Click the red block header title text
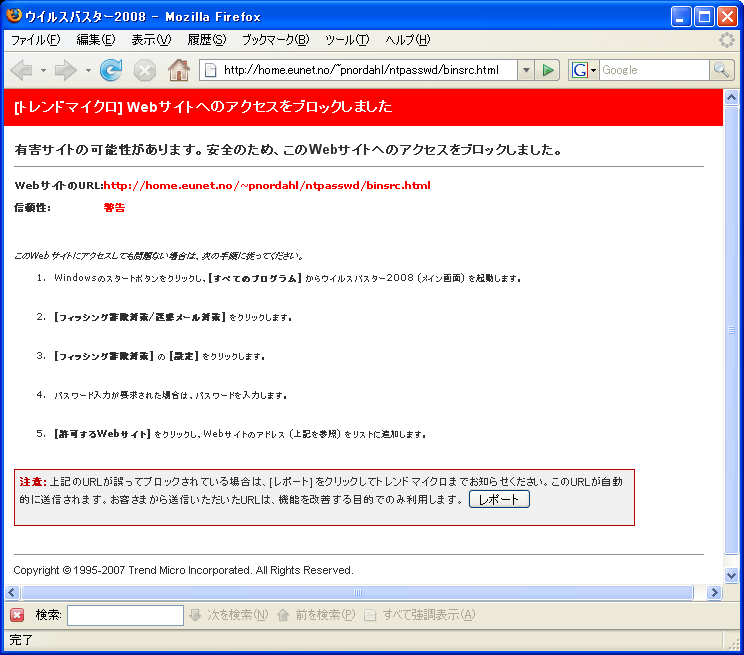The height and width of the screenshot is (655, 744). [x=203, y=107]
